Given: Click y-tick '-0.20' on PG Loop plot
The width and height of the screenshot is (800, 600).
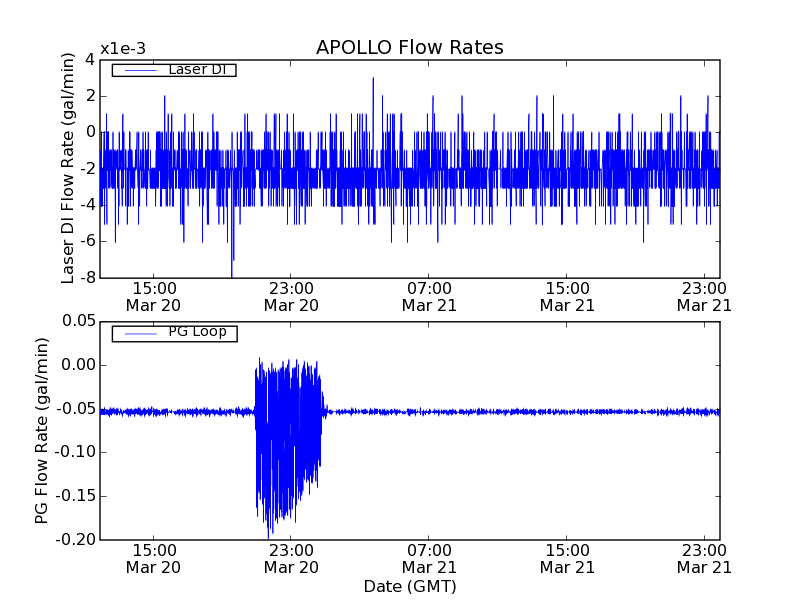Looking at the screenshot, I should tap(76, 539).
